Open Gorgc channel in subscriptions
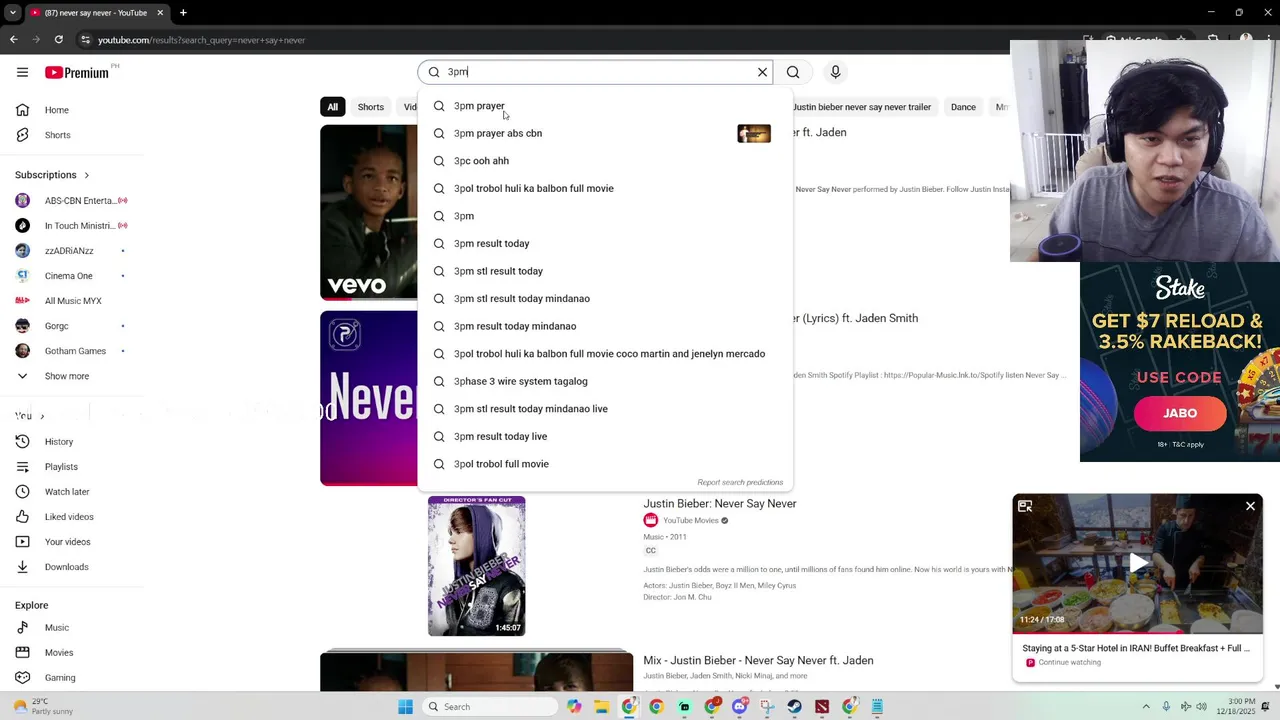The image size is (1280, 720). [x=72, y=326]
